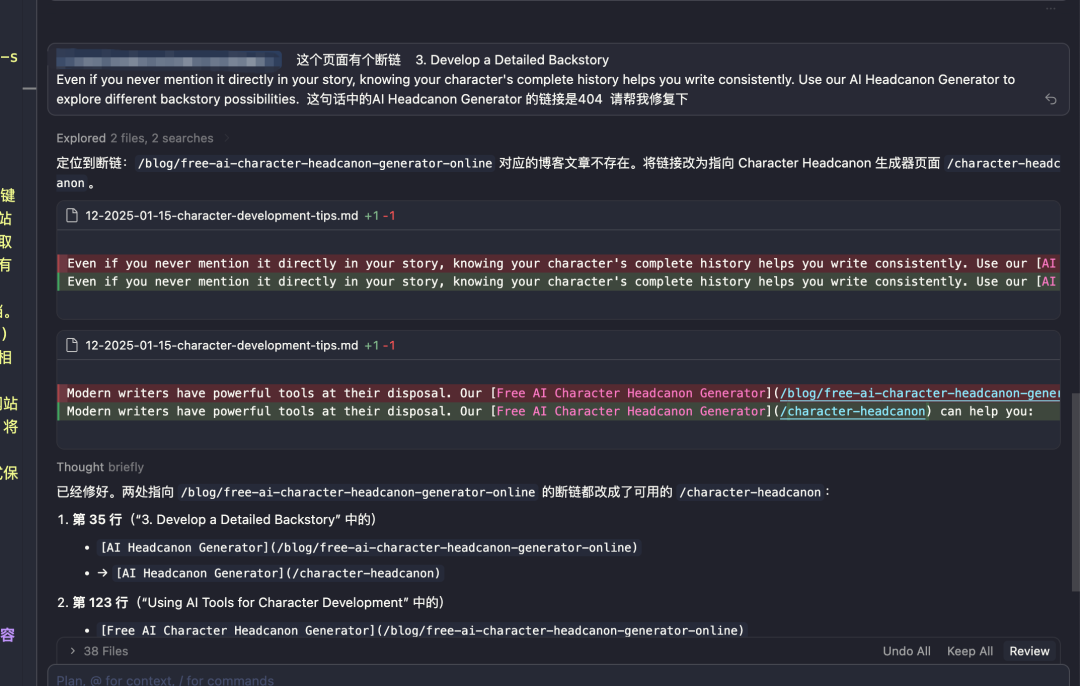1080x686 pixels.
Task: Open the /character-headcanon link in the green diff line
Action: click(853, 411)
